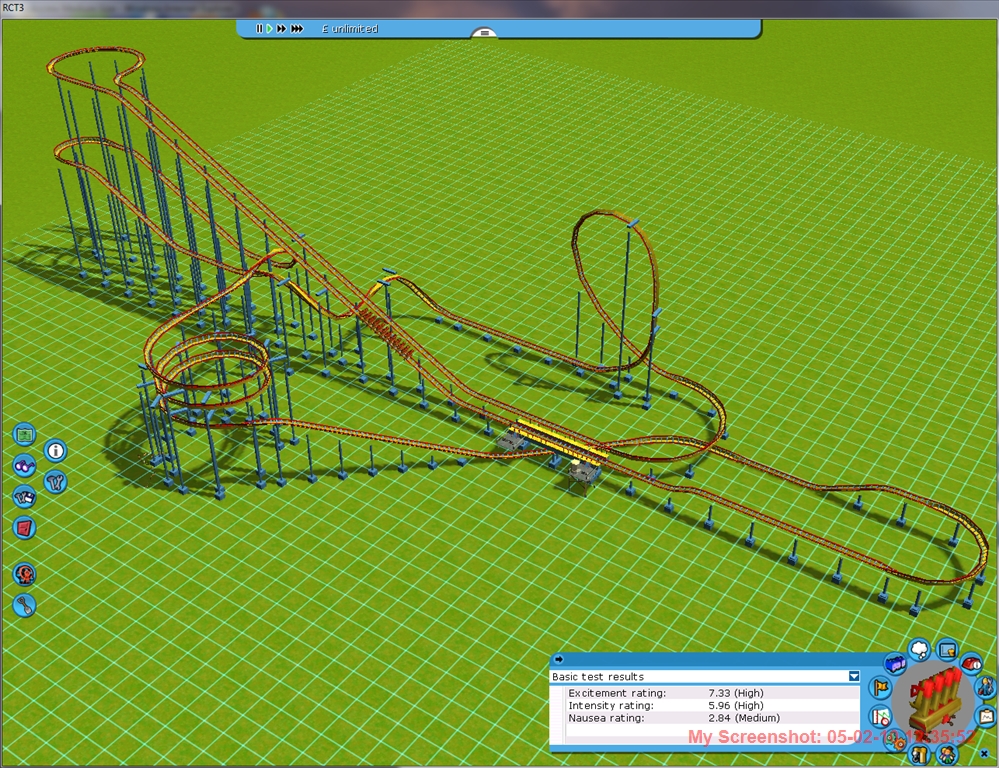Click the £ unlimited money display
This screenshot has height=768, width=999.
(350, 29)
